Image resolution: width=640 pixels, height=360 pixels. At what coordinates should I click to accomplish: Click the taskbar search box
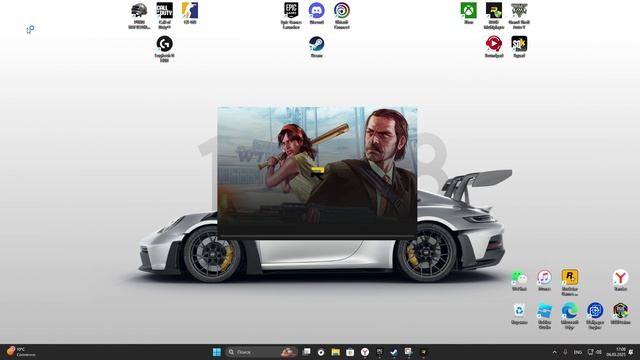261,352
